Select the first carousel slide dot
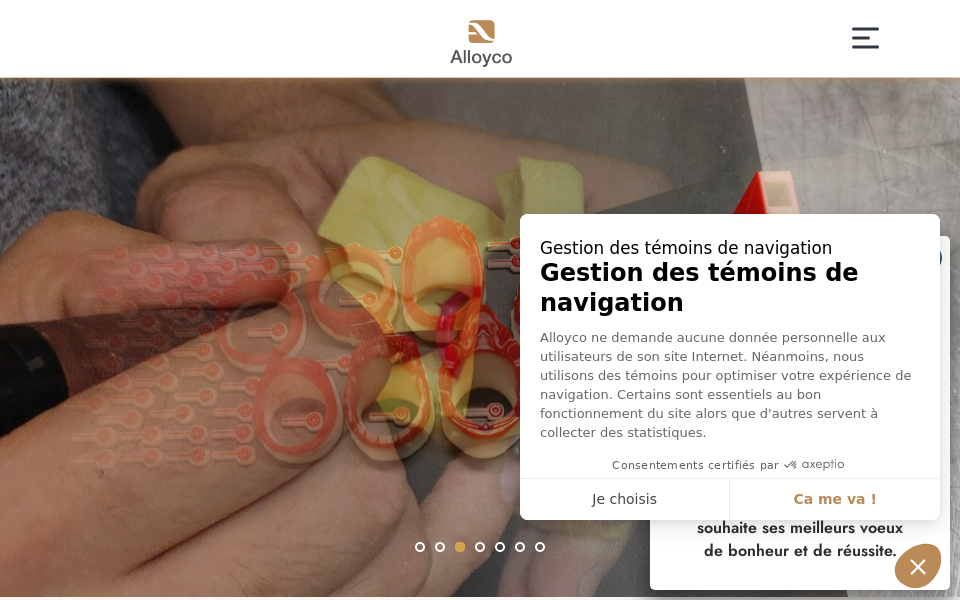Viewport: 960px width, 600px height. tap(420, 547)
